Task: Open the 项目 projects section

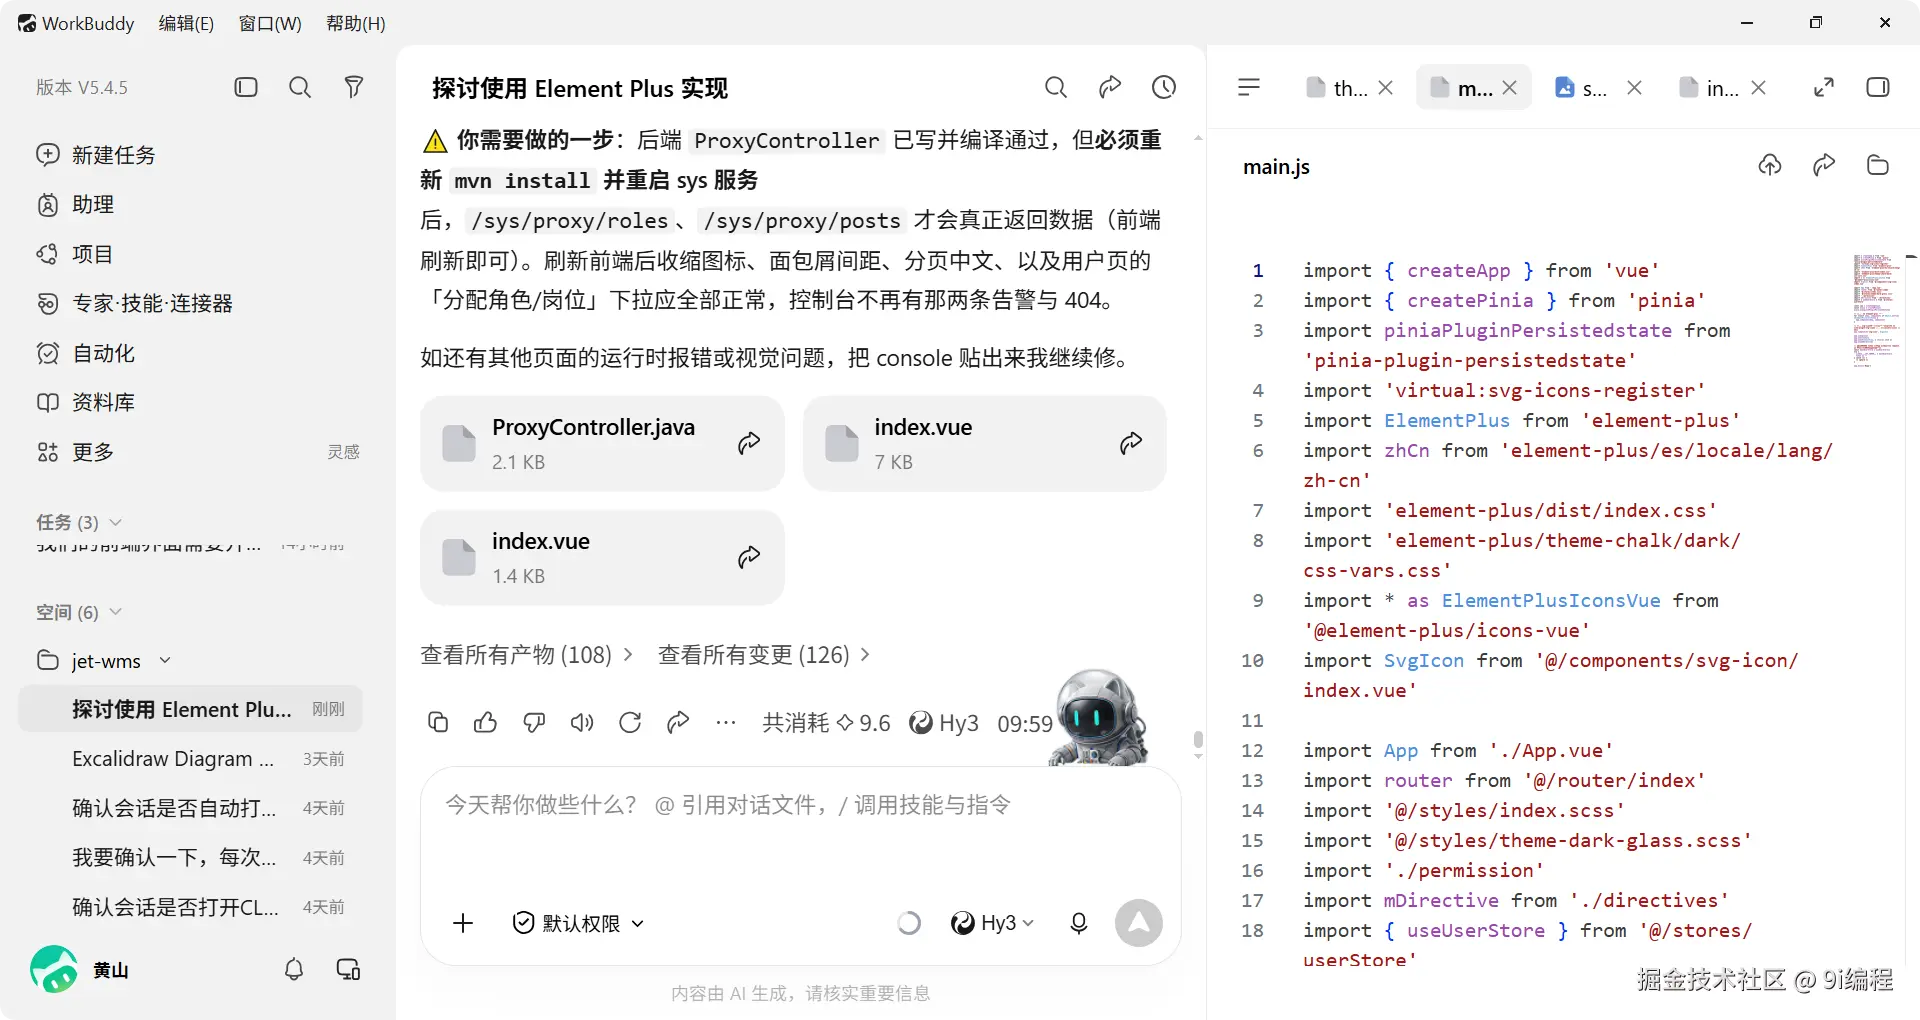Action: tap(75, 254)
